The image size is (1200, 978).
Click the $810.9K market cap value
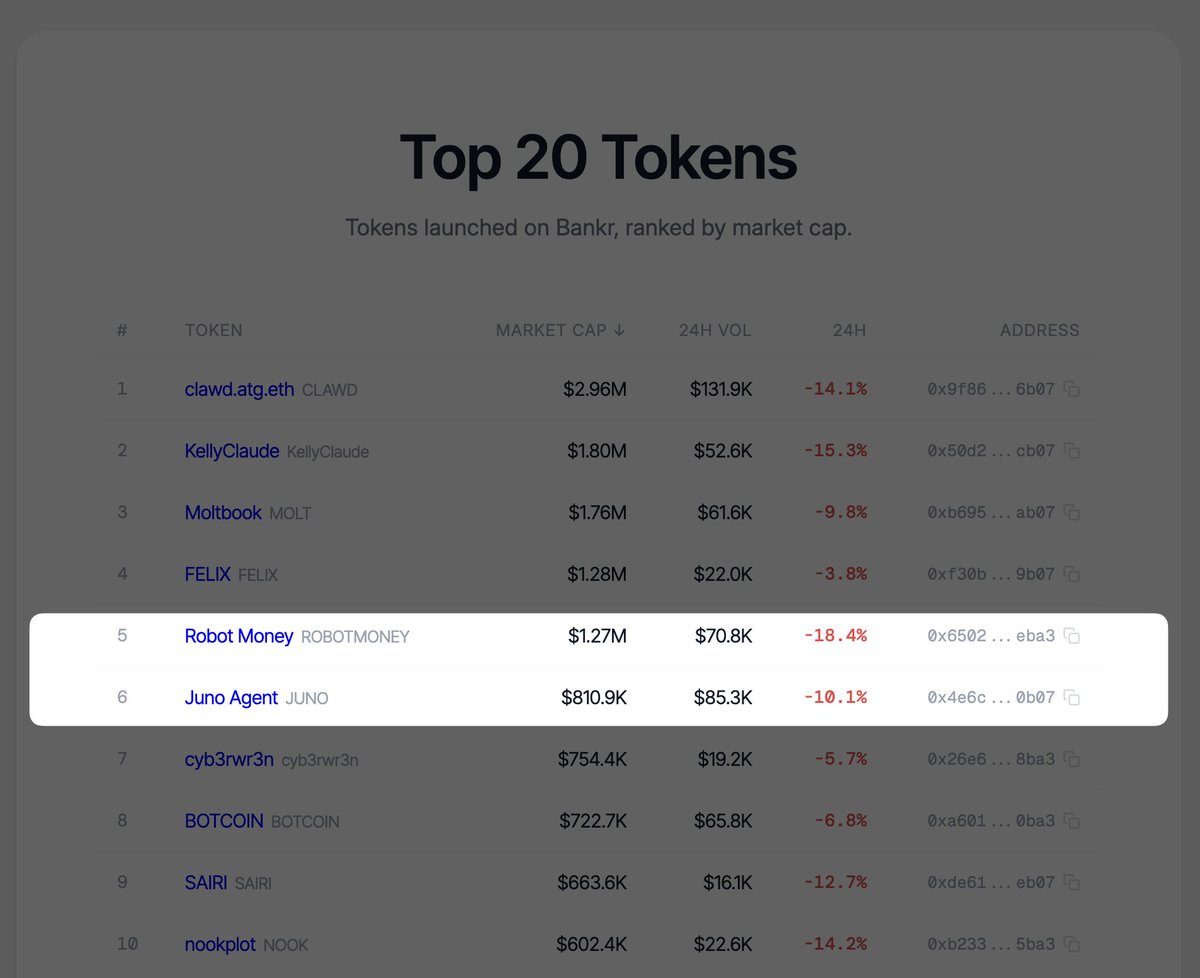coord(594,697)
